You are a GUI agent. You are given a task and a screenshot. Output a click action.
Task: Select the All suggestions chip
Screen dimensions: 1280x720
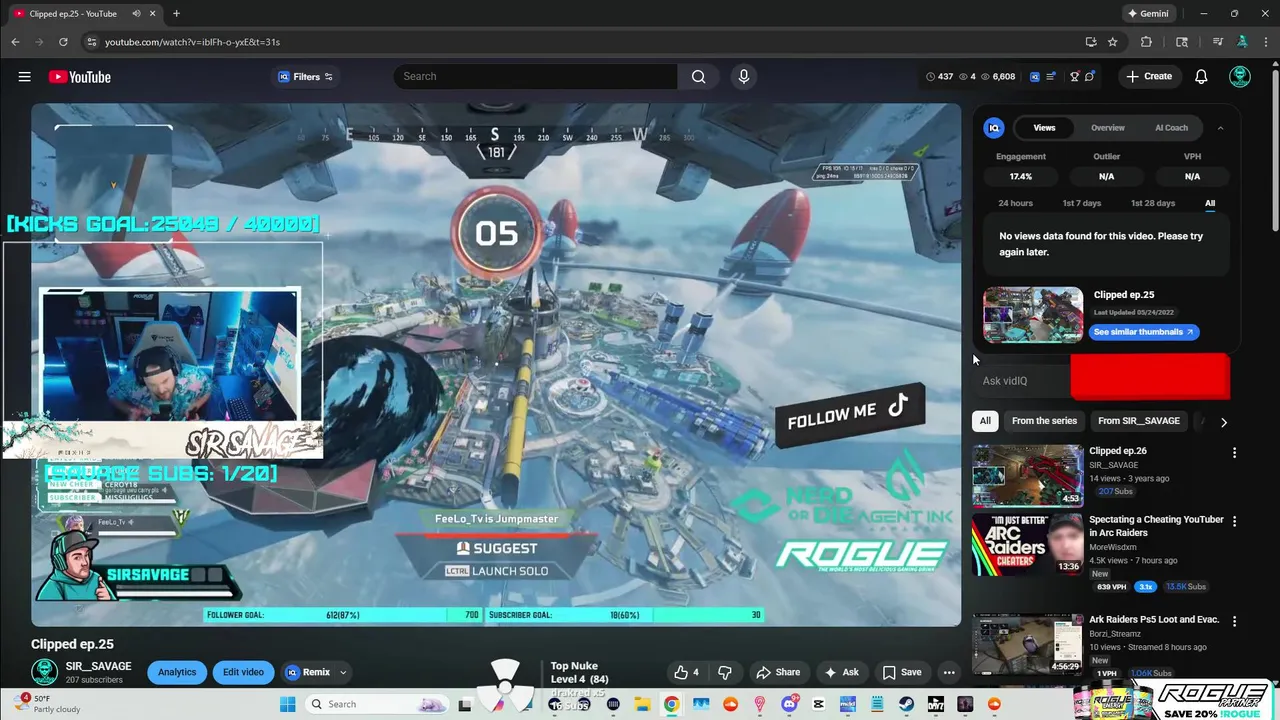pos(985,421)
